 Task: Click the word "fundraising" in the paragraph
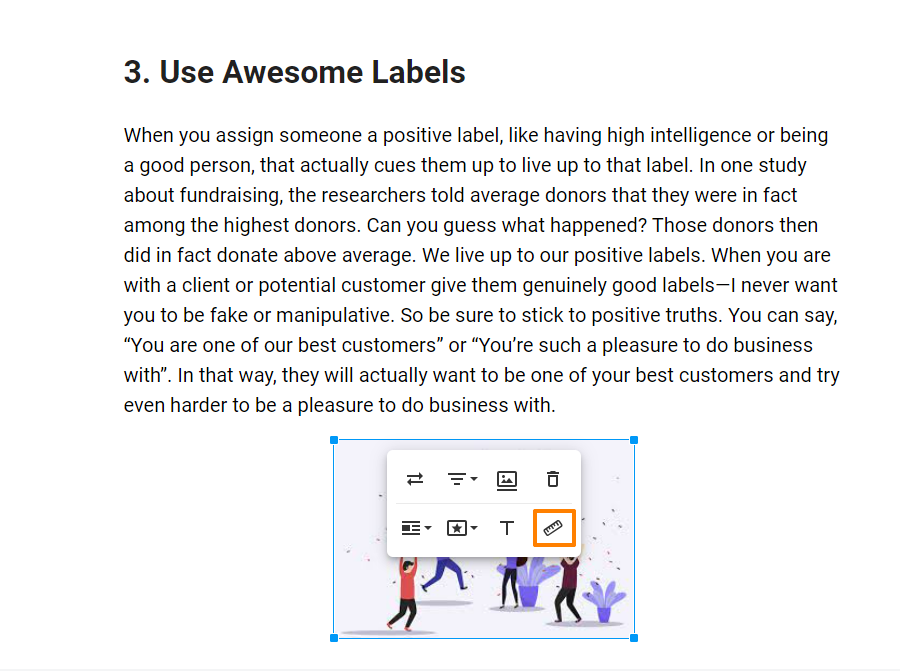point(231,196)
